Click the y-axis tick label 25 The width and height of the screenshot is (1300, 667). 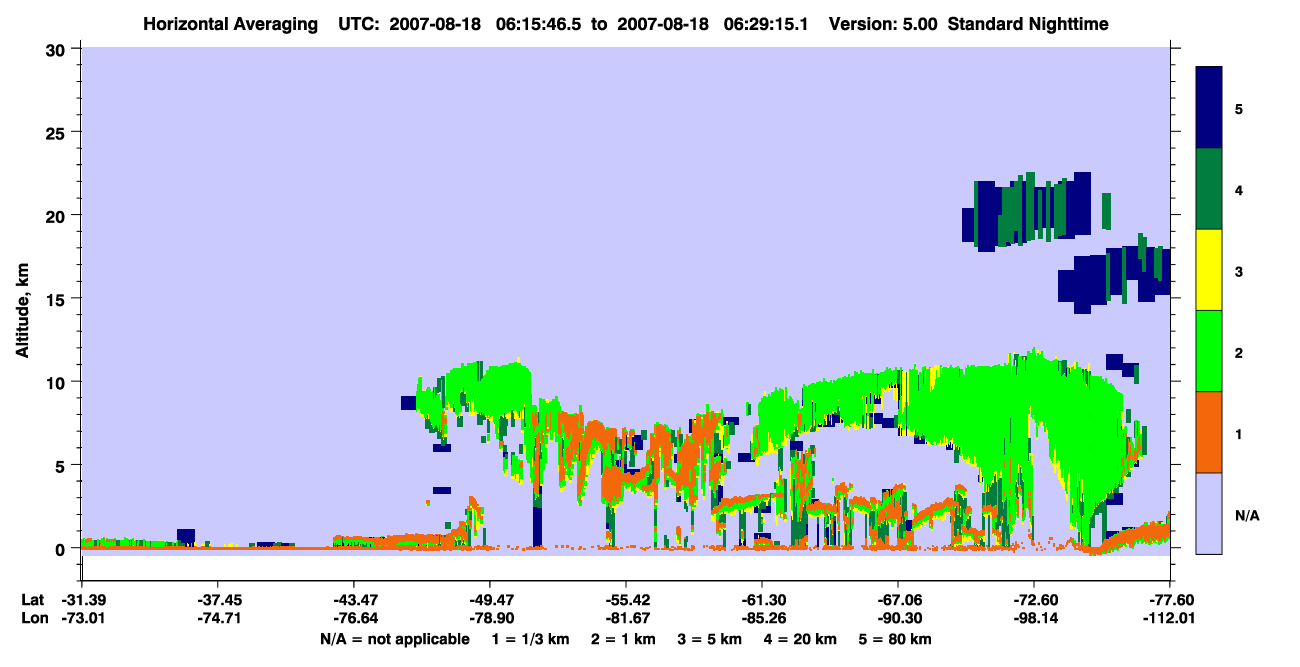(x=57, y=132)
